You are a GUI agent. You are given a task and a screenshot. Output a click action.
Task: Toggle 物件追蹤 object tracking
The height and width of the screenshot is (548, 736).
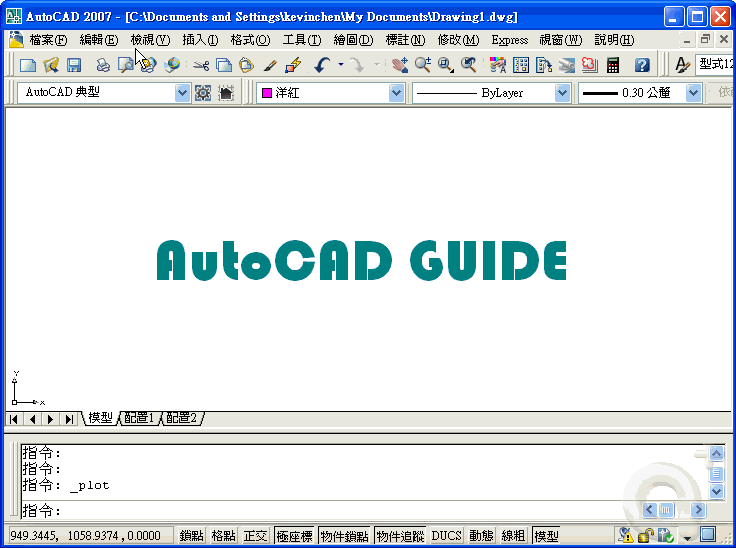(x=400, y=535)
